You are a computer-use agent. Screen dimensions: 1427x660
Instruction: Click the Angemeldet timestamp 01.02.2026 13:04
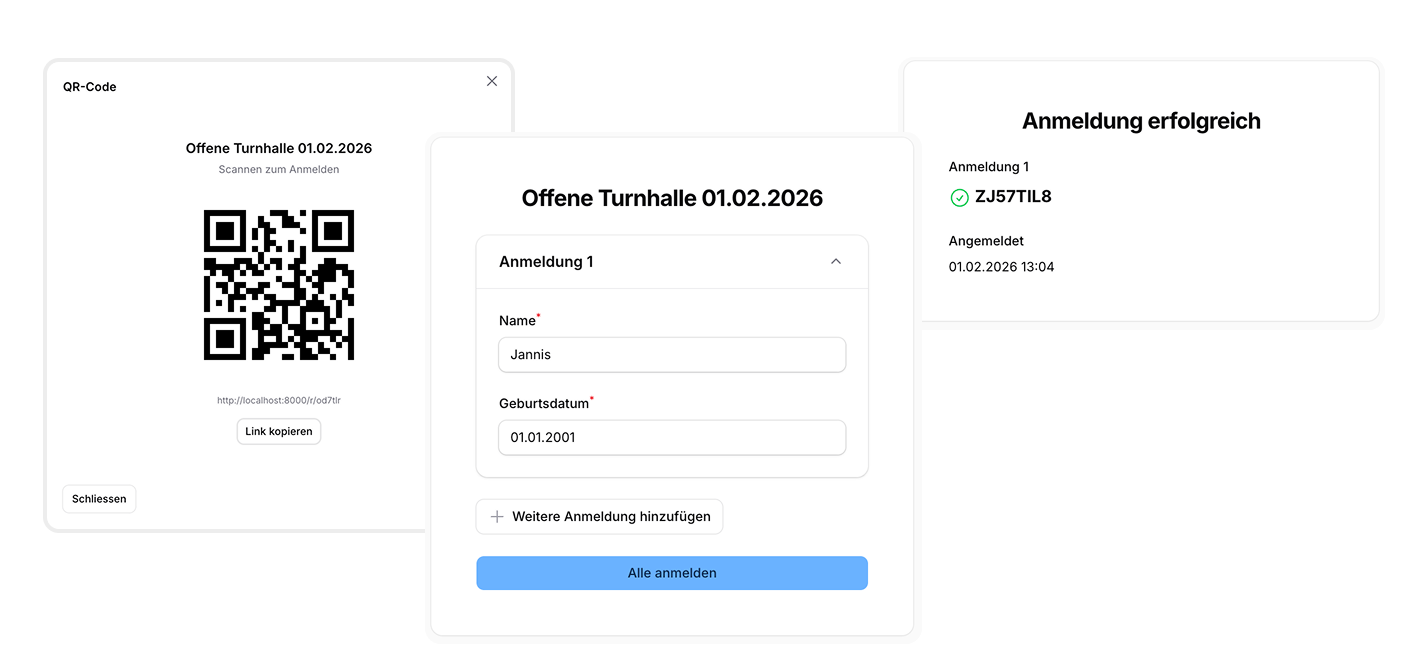point(1001,266)
